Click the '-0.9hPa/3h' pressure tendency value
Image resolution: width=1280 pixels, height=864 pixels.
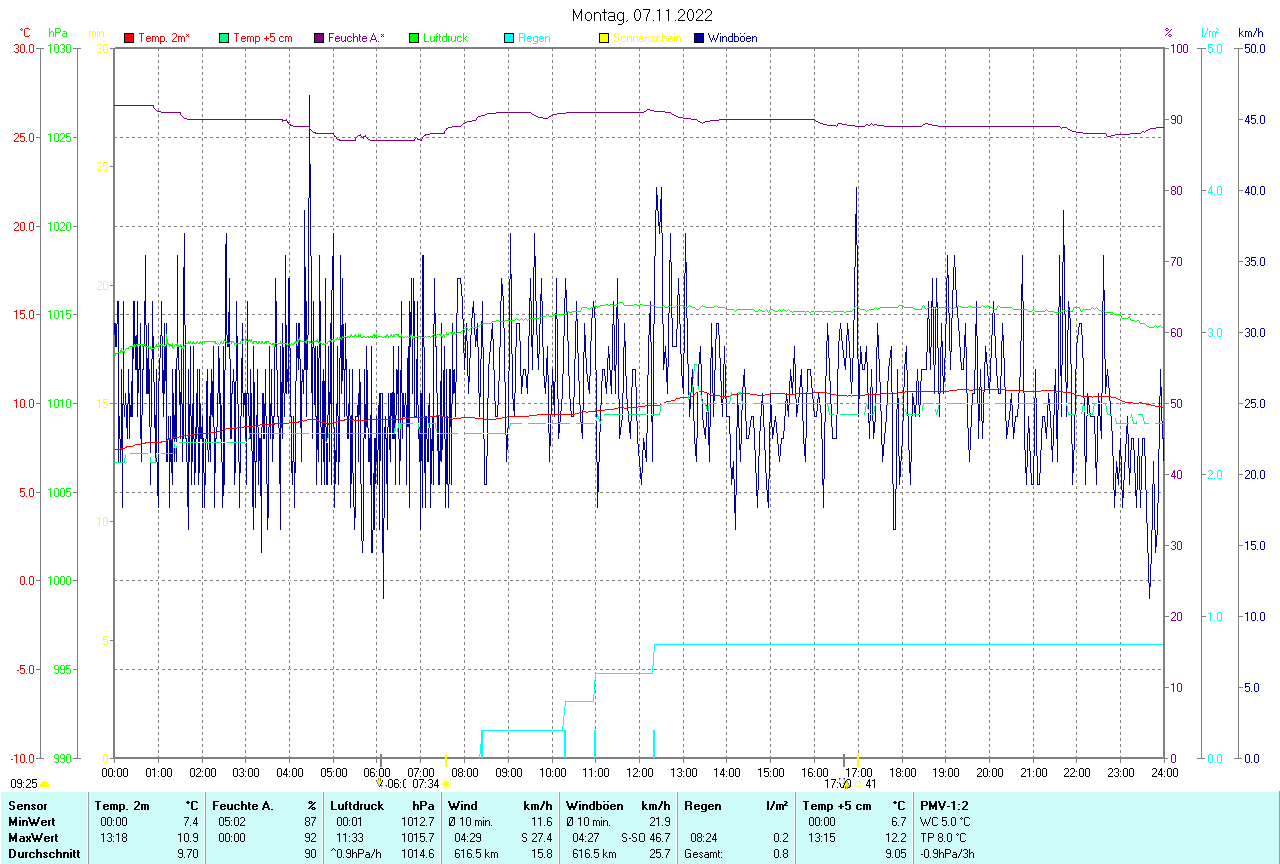click(x=948, y=854)
